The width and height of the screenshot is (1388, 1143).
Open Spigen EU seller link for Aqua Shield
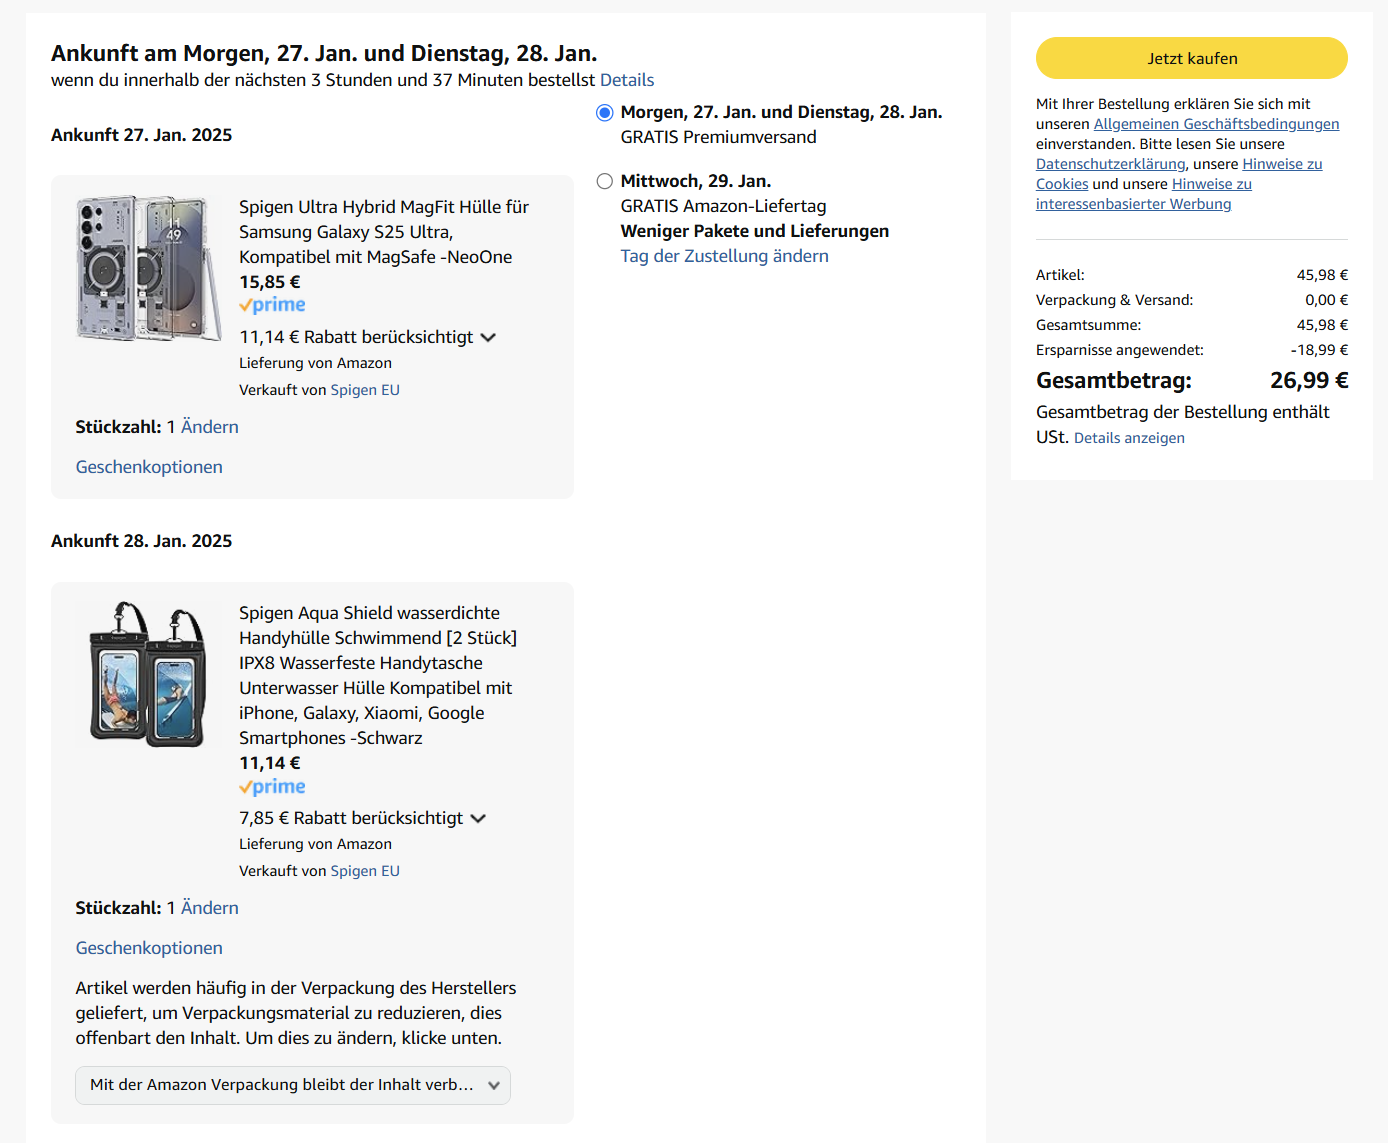pyautogui.click(x=365, y=871)
